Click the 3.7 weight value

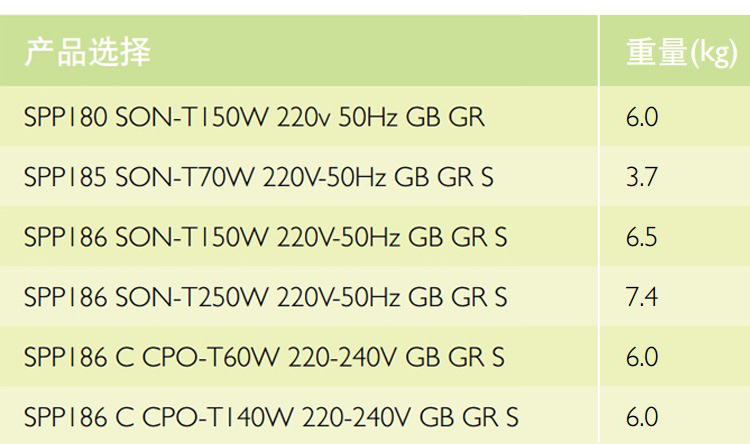tap(641, 177)
